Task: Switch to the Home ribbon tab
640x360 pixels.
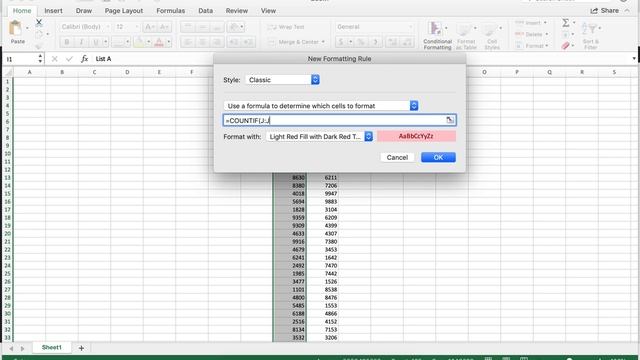Action: click(x=22, y=11)
